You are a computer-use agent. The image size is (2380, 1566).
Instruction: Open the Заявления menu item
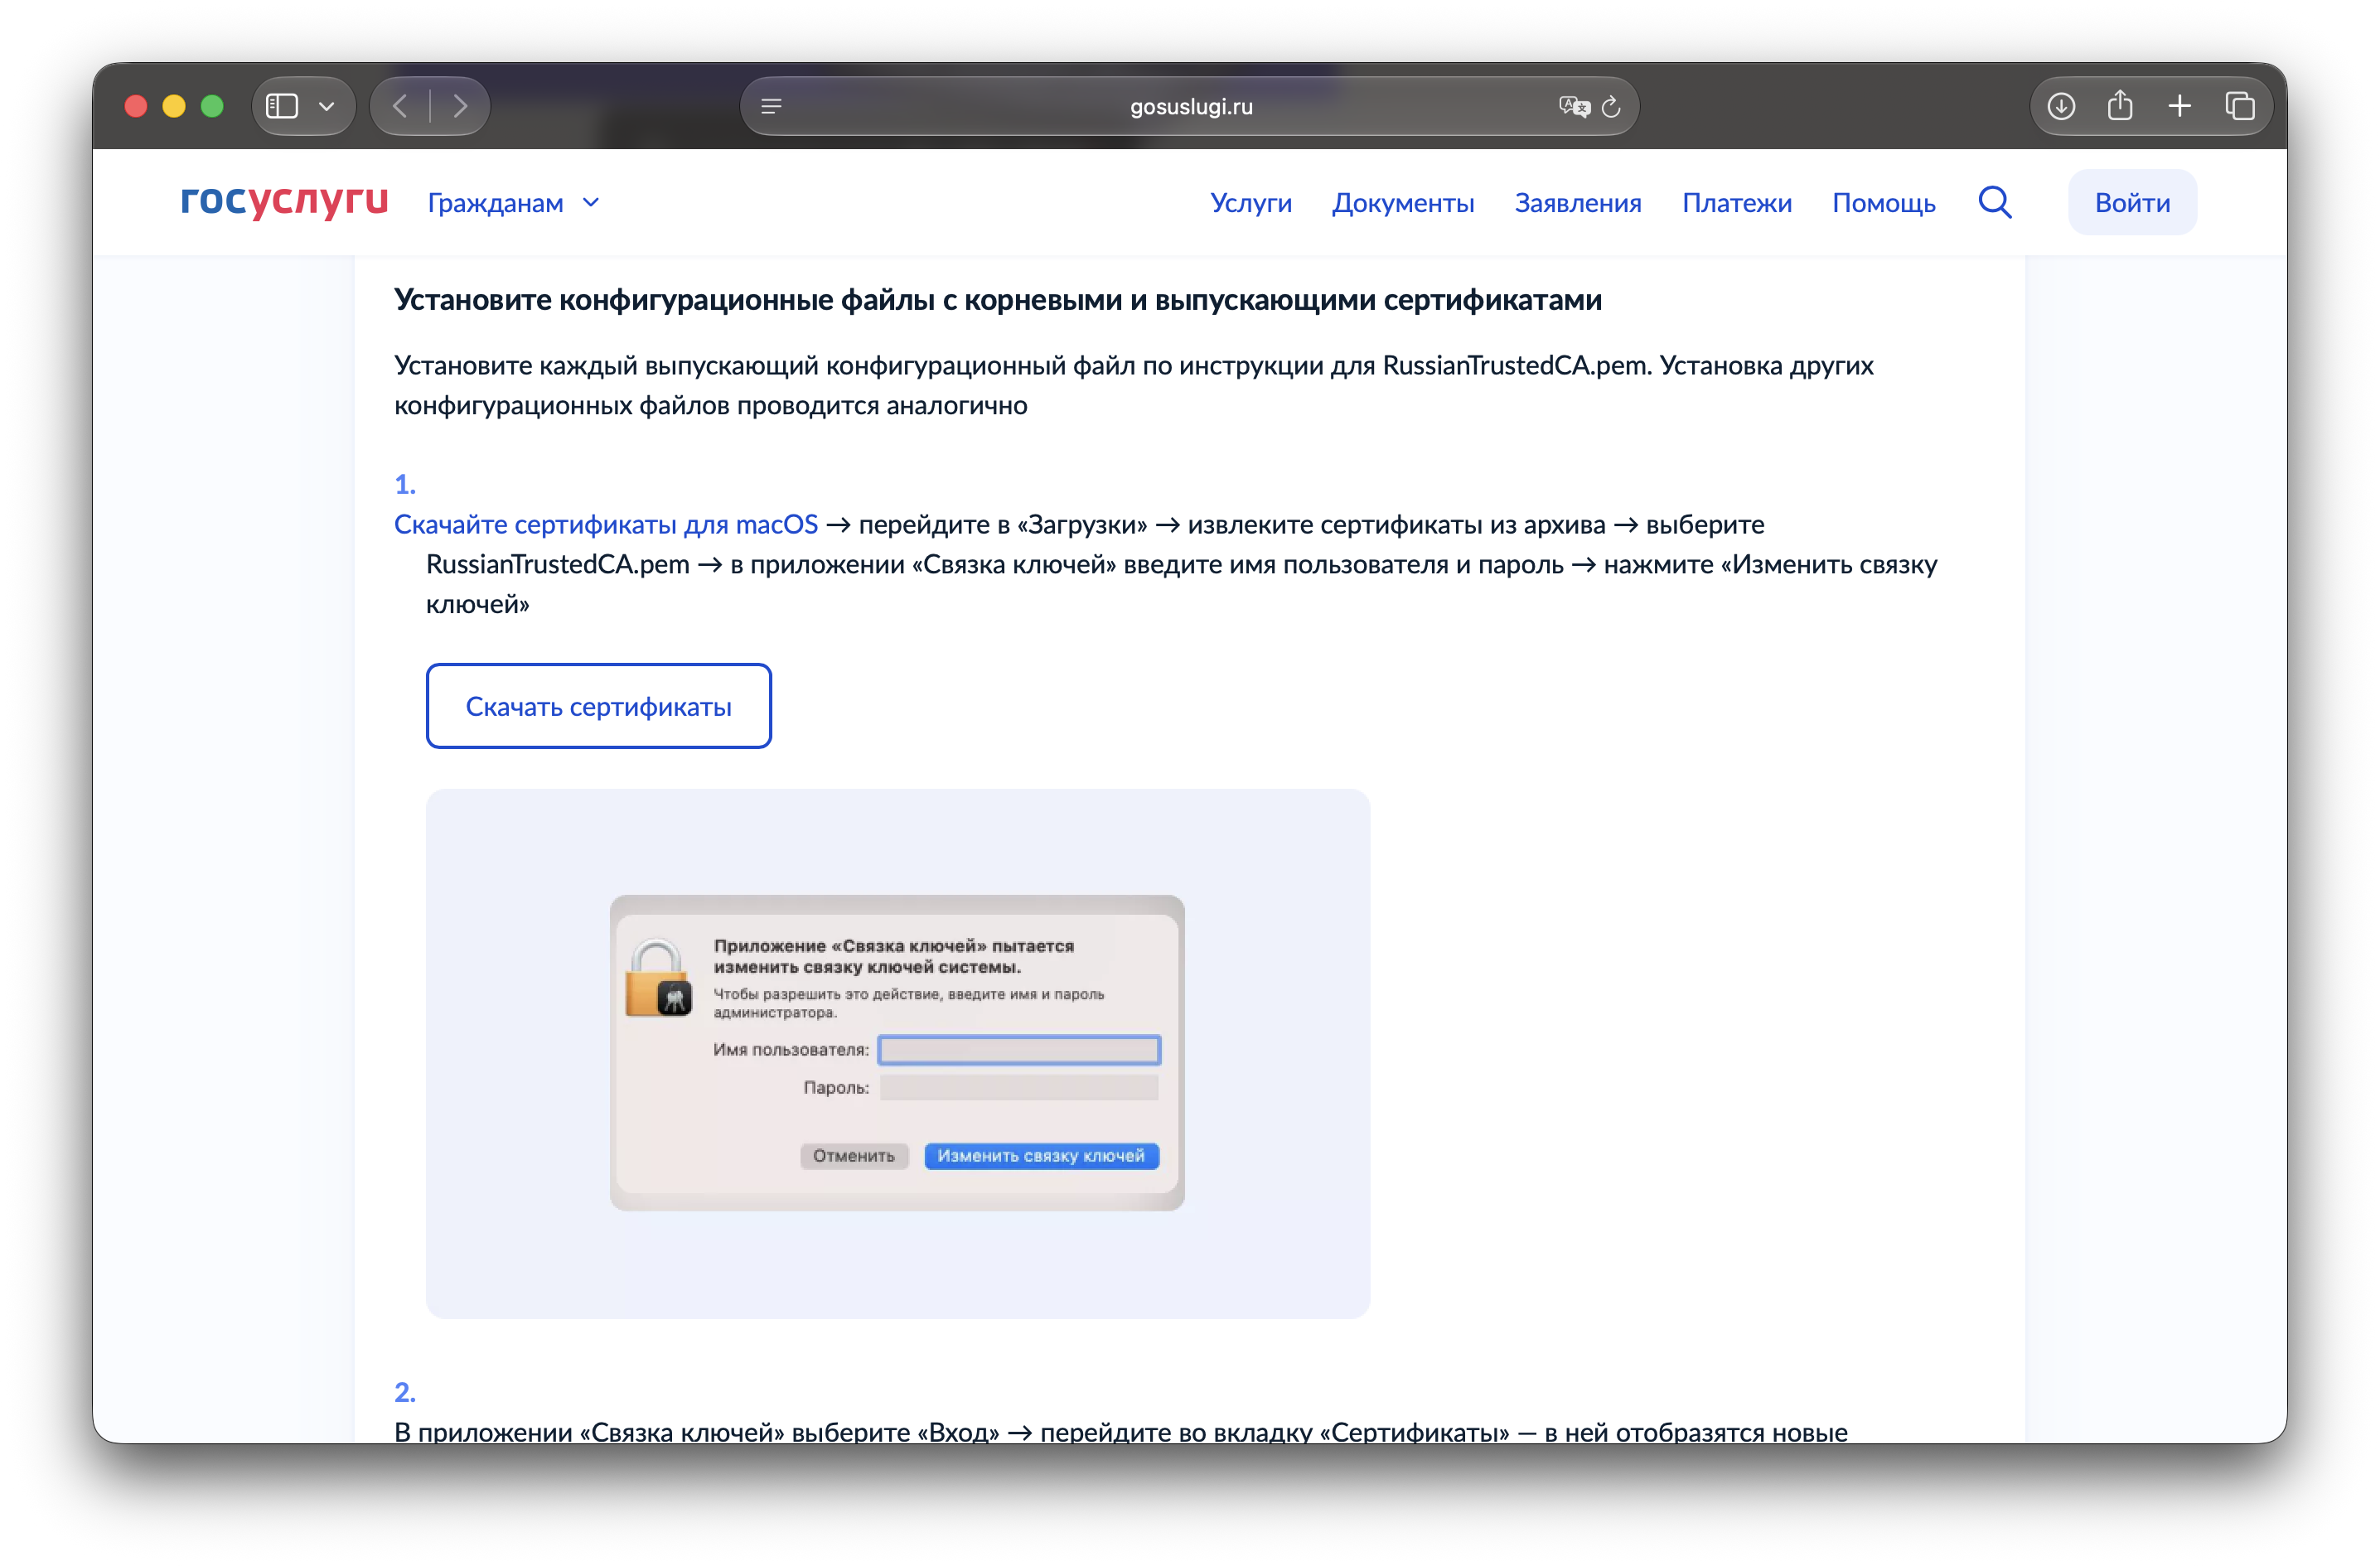1578,203
